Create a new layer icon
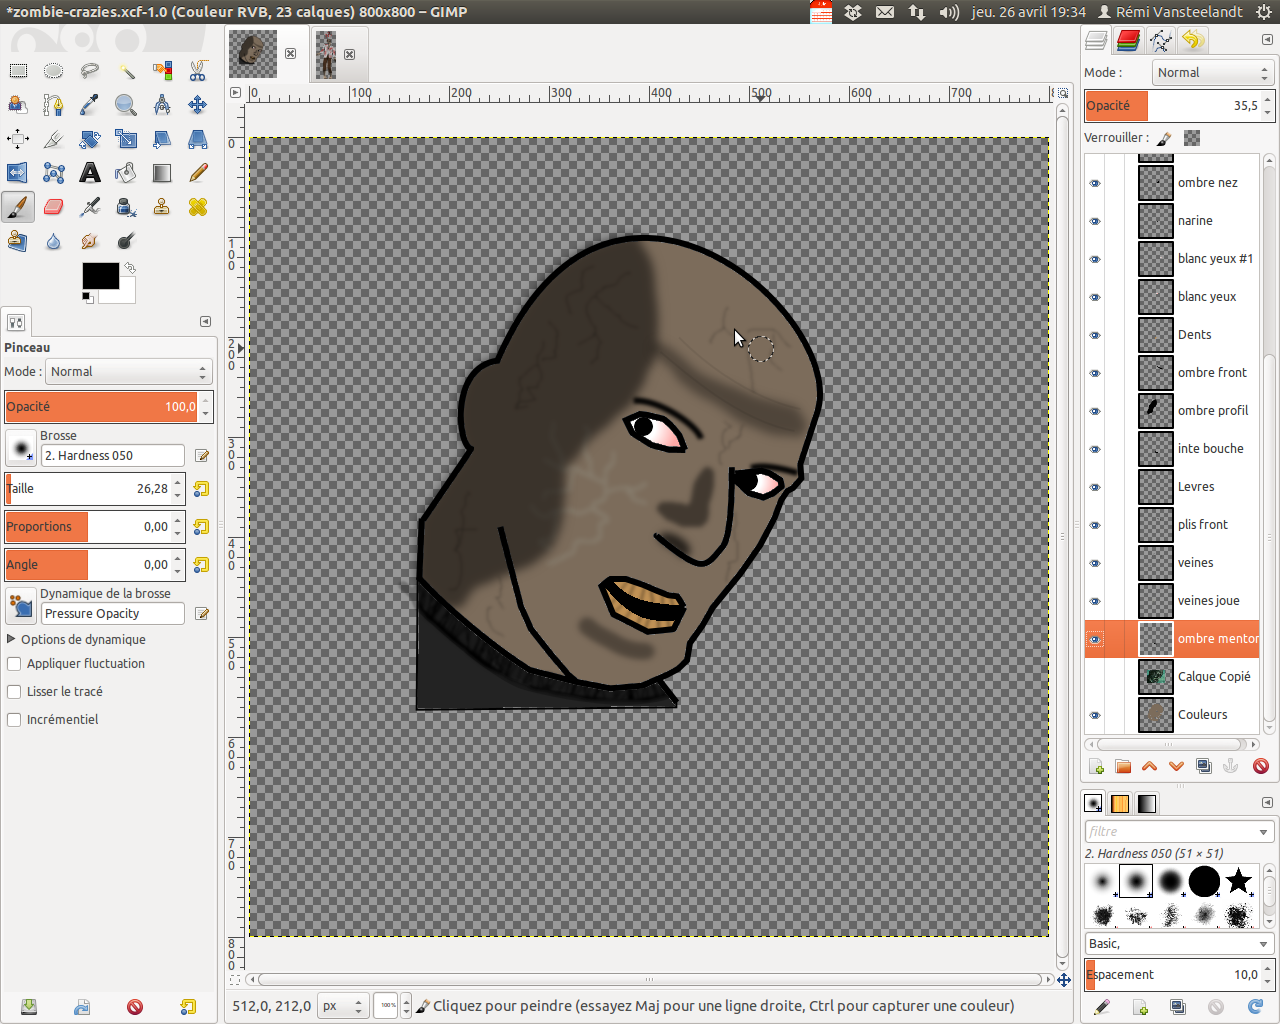 1096,767
